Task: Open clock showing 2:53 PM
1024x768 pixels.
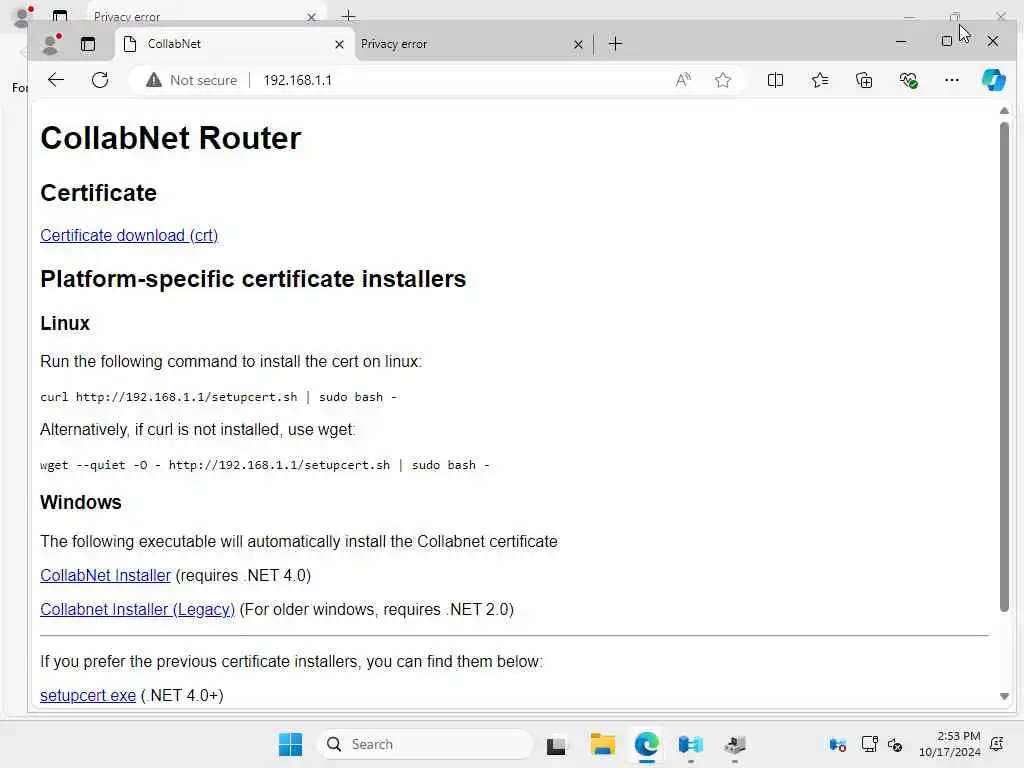Action: pyautogui.click(x=950, y=744)
